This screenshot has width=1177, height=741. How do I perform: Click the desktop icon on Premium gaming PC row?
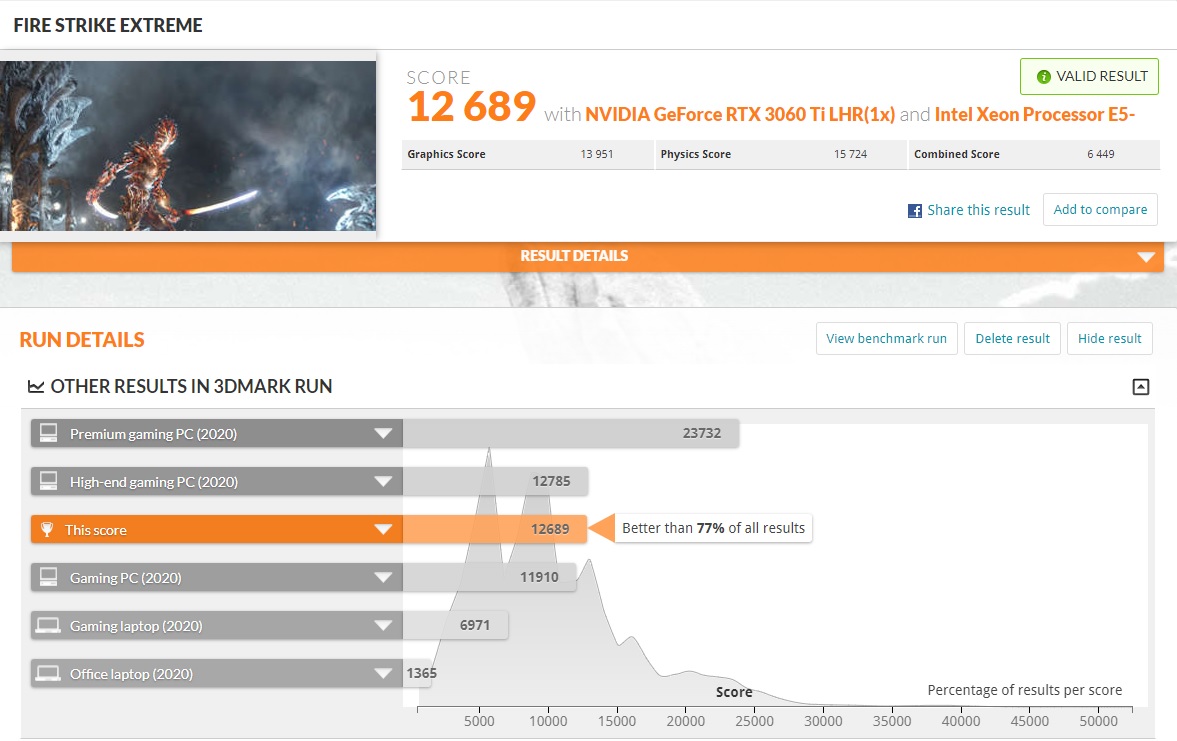coord(49,433)
